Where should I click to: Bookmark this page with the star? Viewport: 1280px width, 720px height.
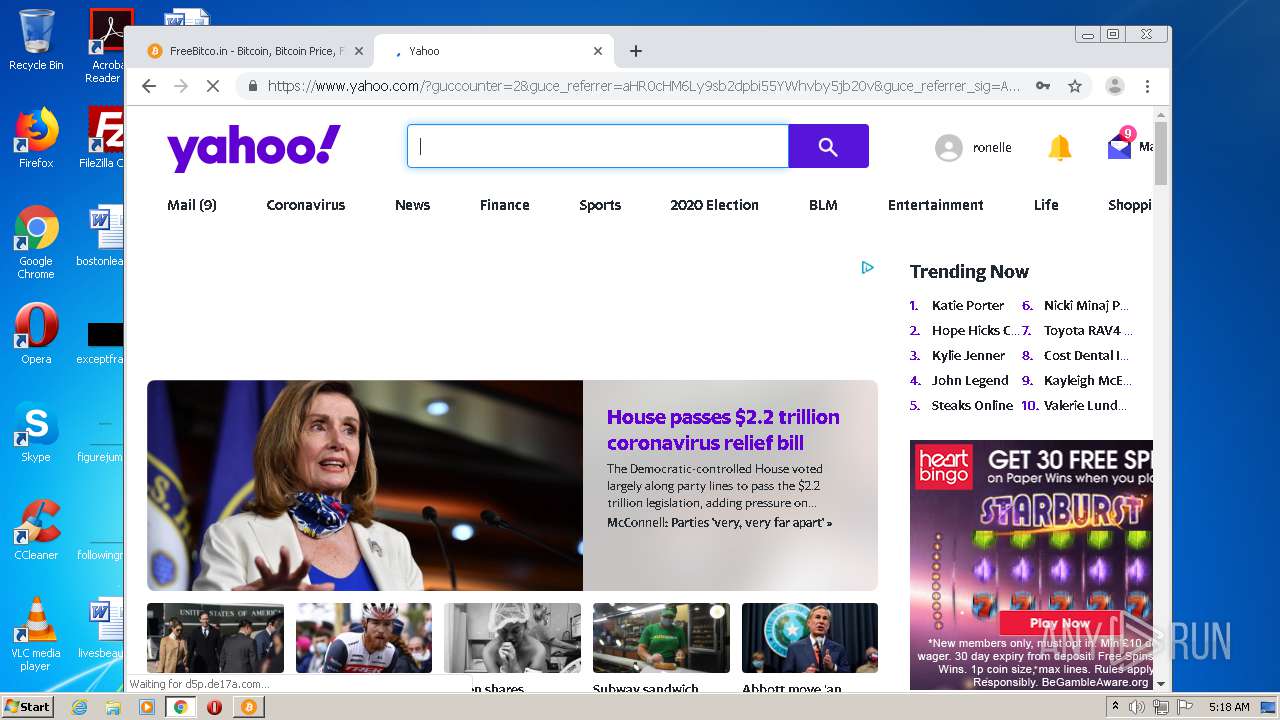point(1075,86)
